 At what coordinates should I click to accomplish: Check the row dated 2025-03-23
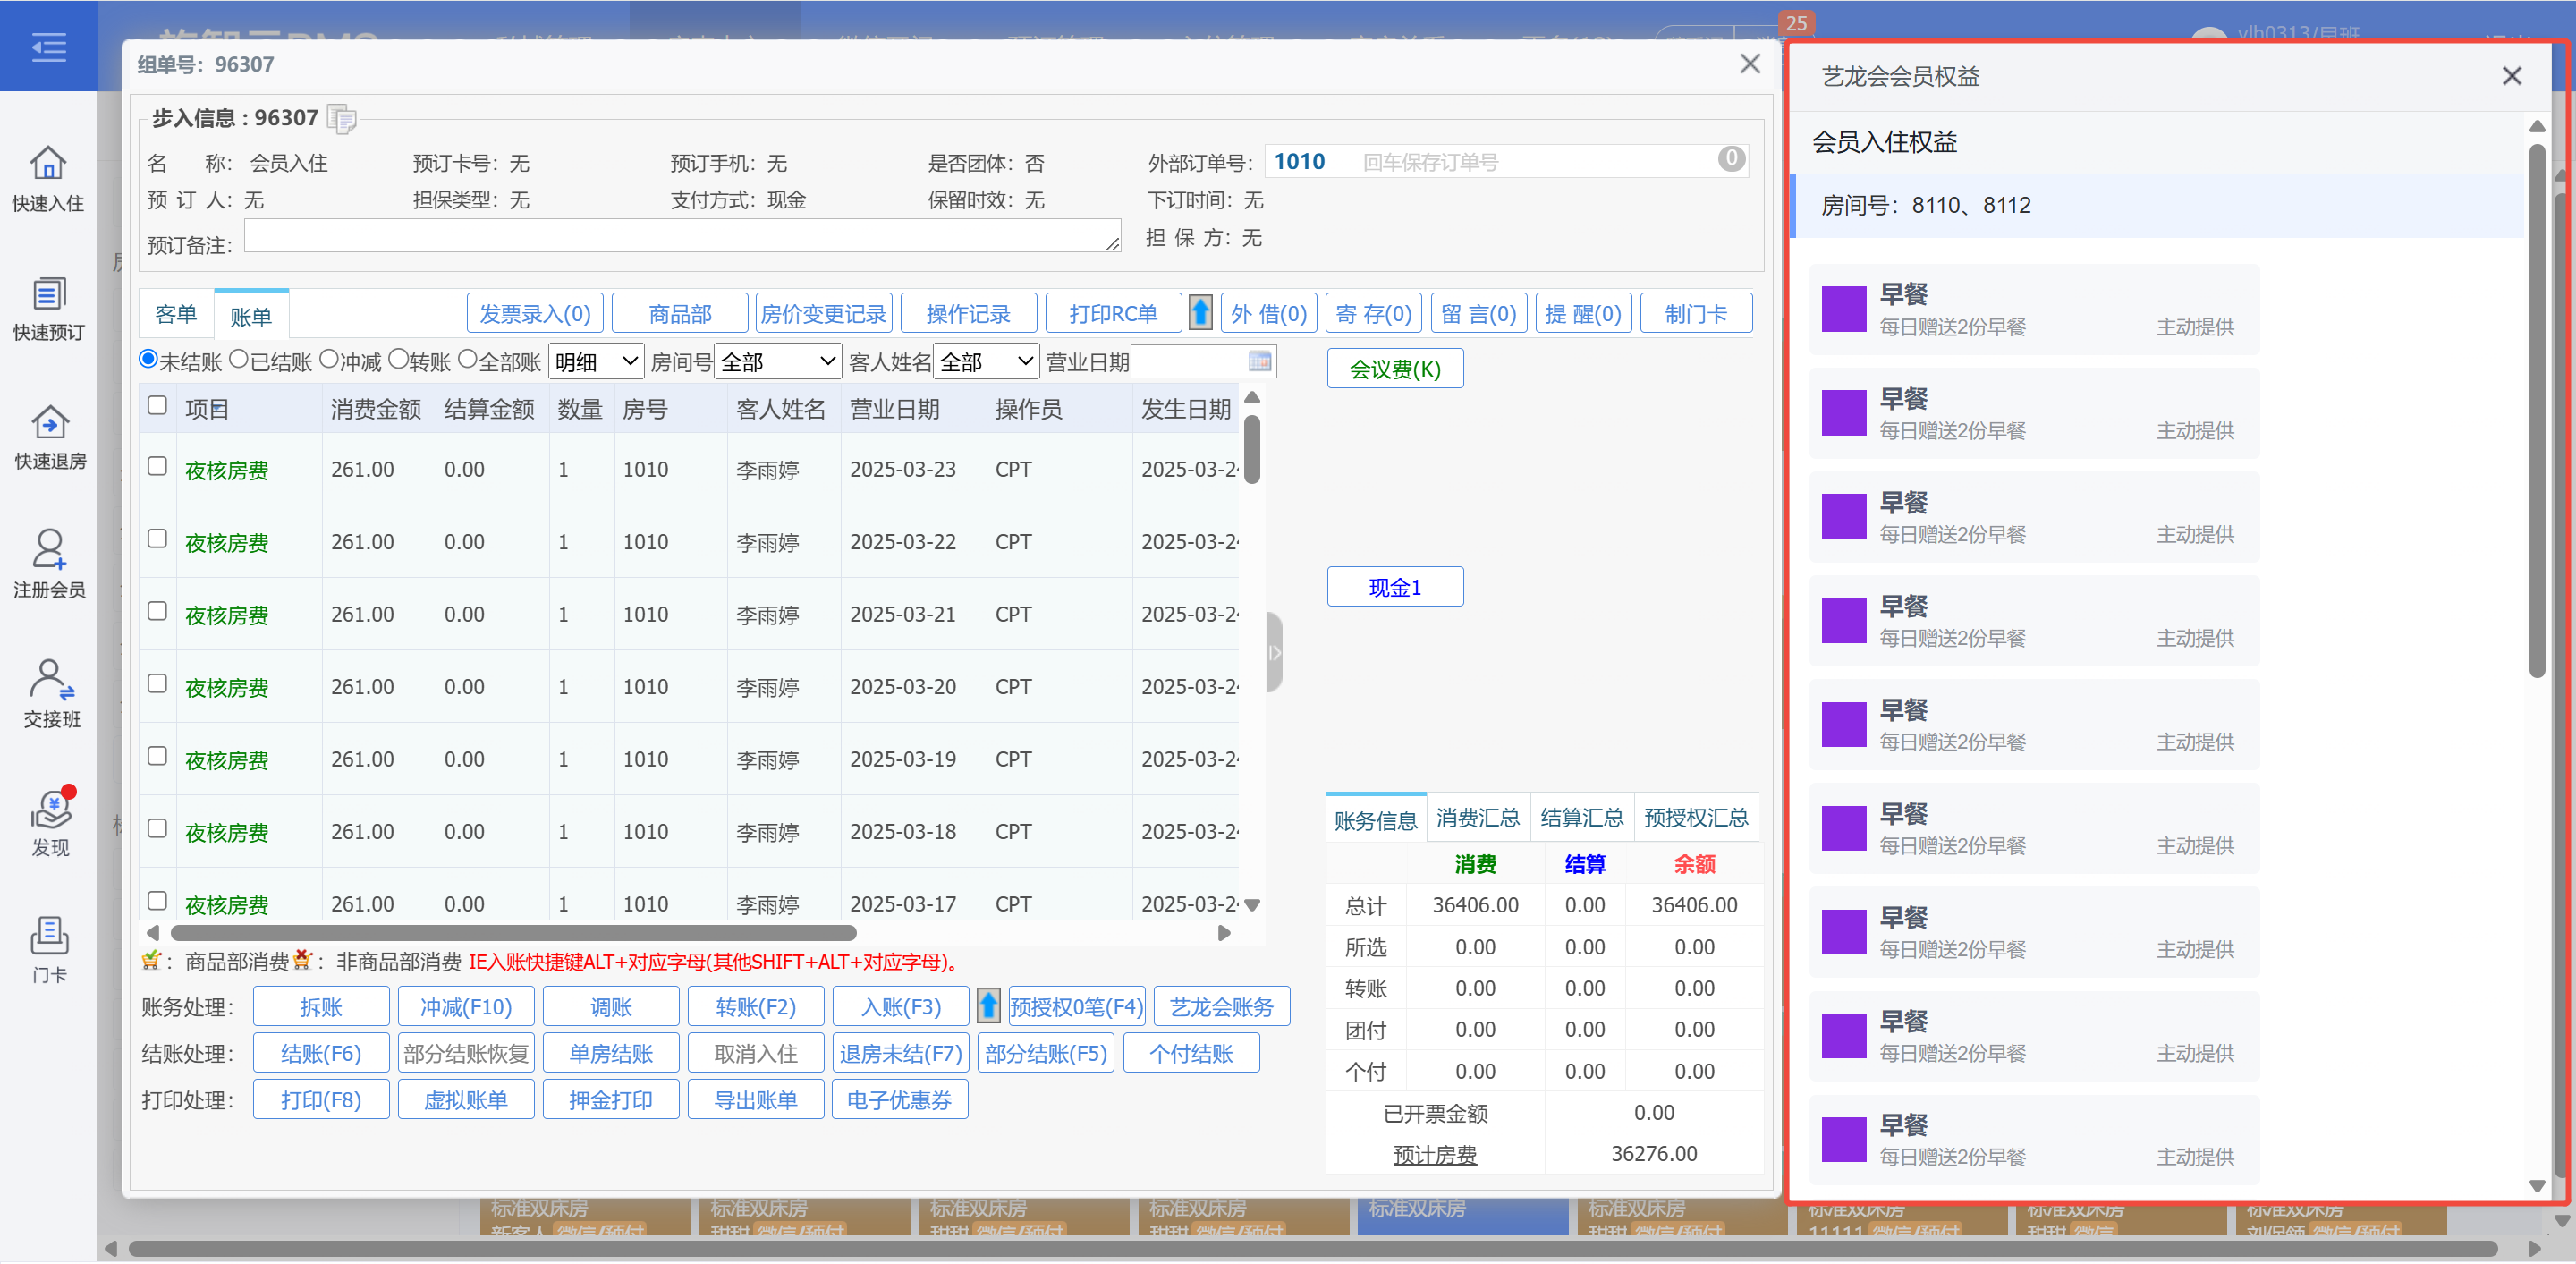(x=157, y=466)
